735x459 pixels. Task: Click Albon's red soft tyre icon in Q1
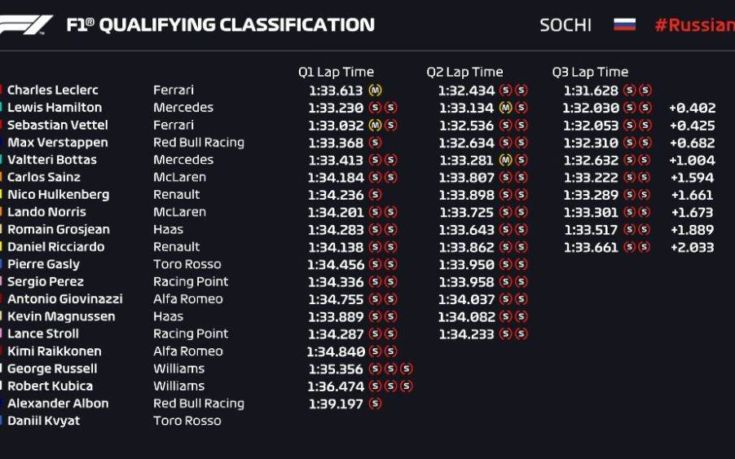click(375, 404)
